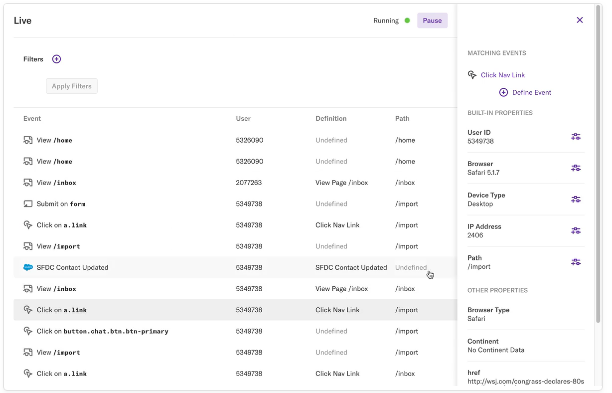
Task: Click SFDC Contact Updated in Definition column
Action: (x=351, y=267)
